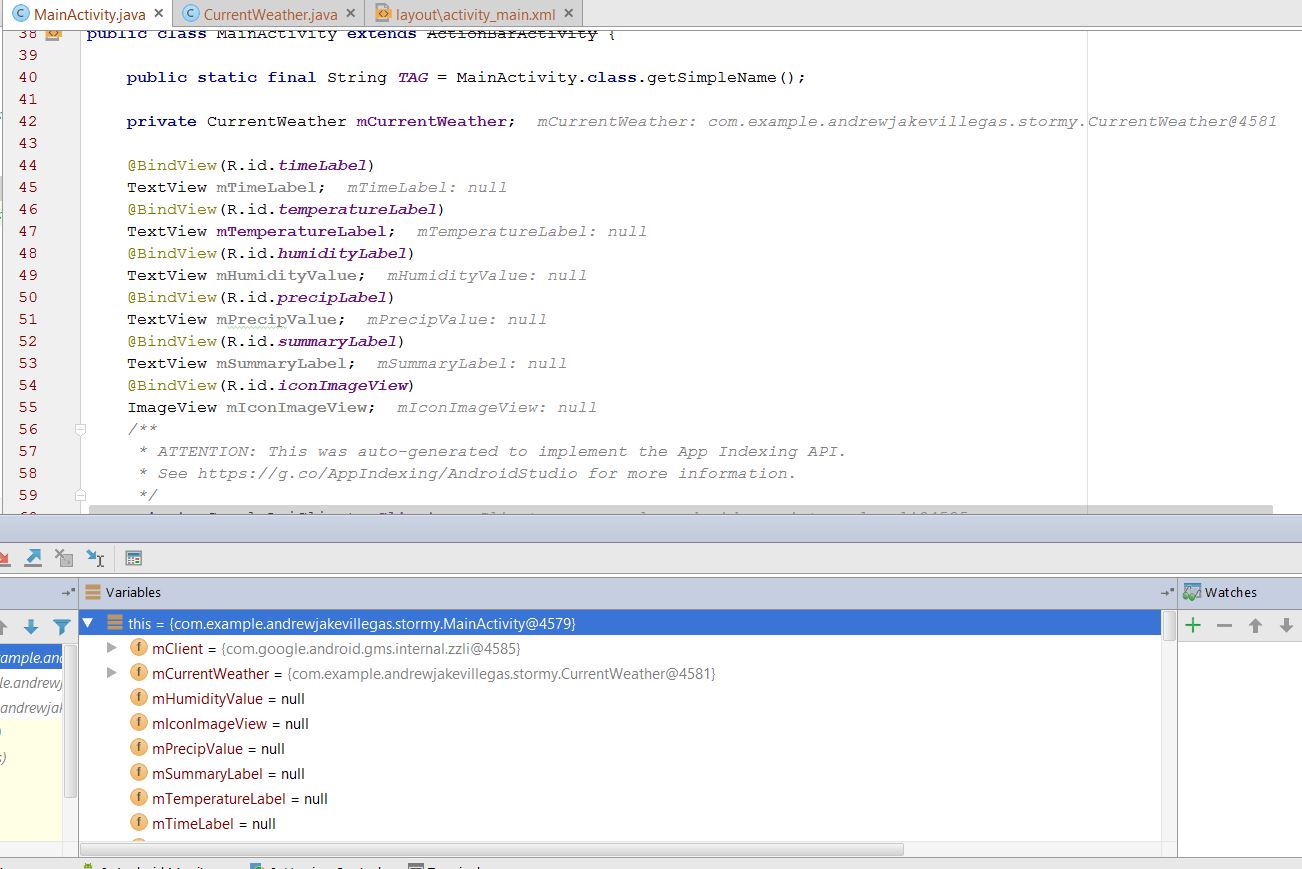Screen dimensions: 1302x869
Task: Expand the mClient variable node
Action: [x=112, y=648]
